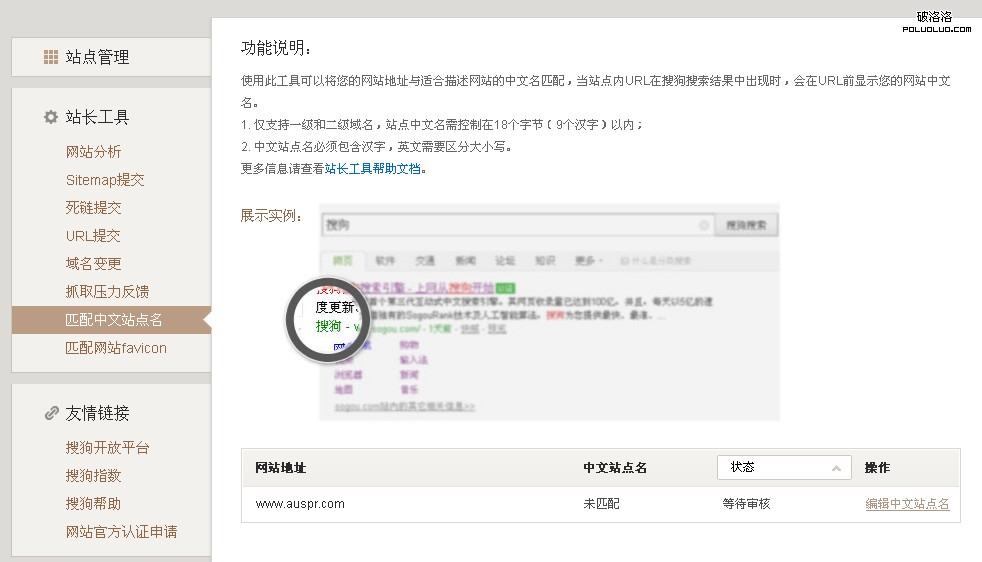Open the 站长工具帮助文档 help link
The height and width of the screenshot is (562, 982).
click(x=375, y=169)
